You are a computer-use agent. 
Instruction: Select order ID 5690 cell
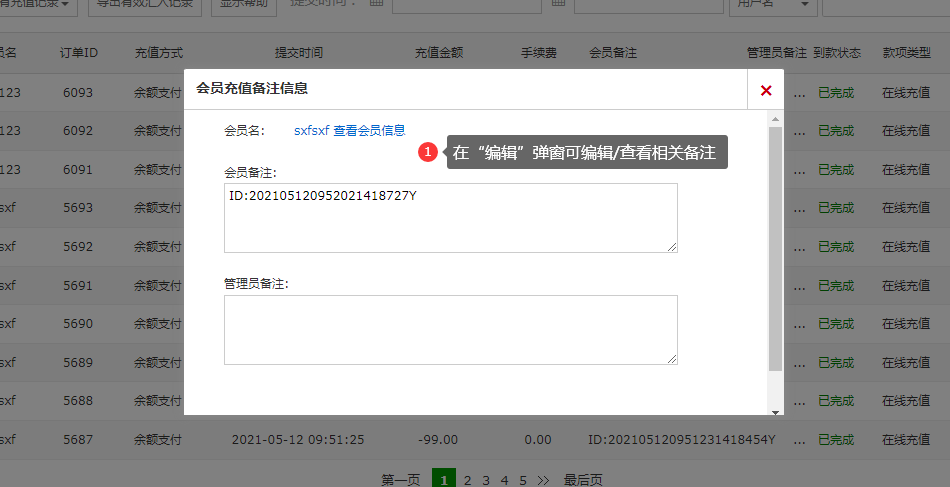pyautogui.click(x=78, y=323)
